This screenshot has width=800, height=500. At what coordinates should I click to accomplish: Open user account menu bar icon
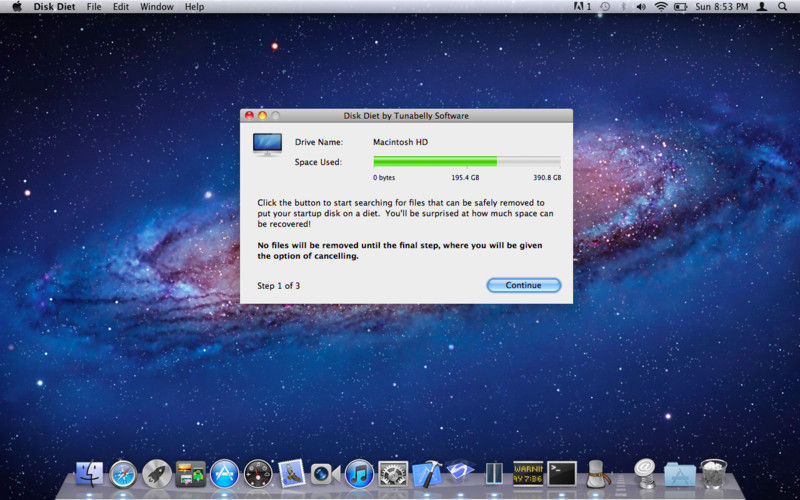(x=762, y=7)
